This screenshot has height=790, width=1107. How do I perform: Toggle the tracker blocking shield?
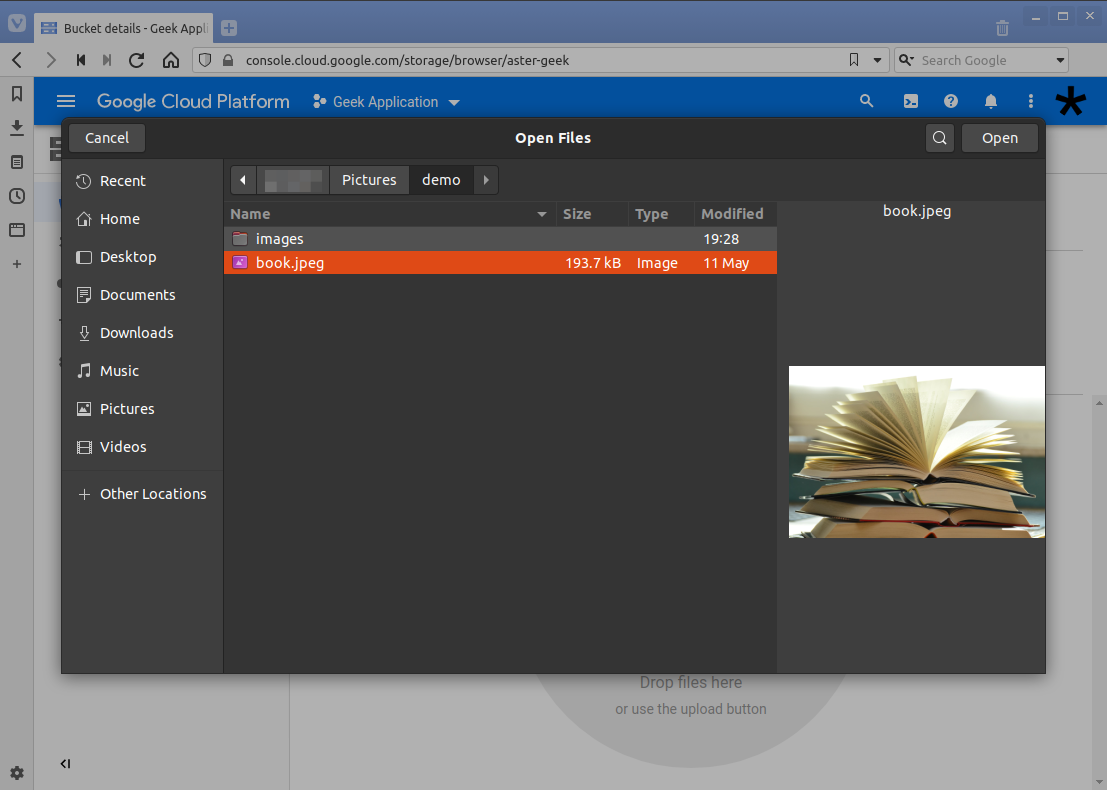tap(206, 60)
